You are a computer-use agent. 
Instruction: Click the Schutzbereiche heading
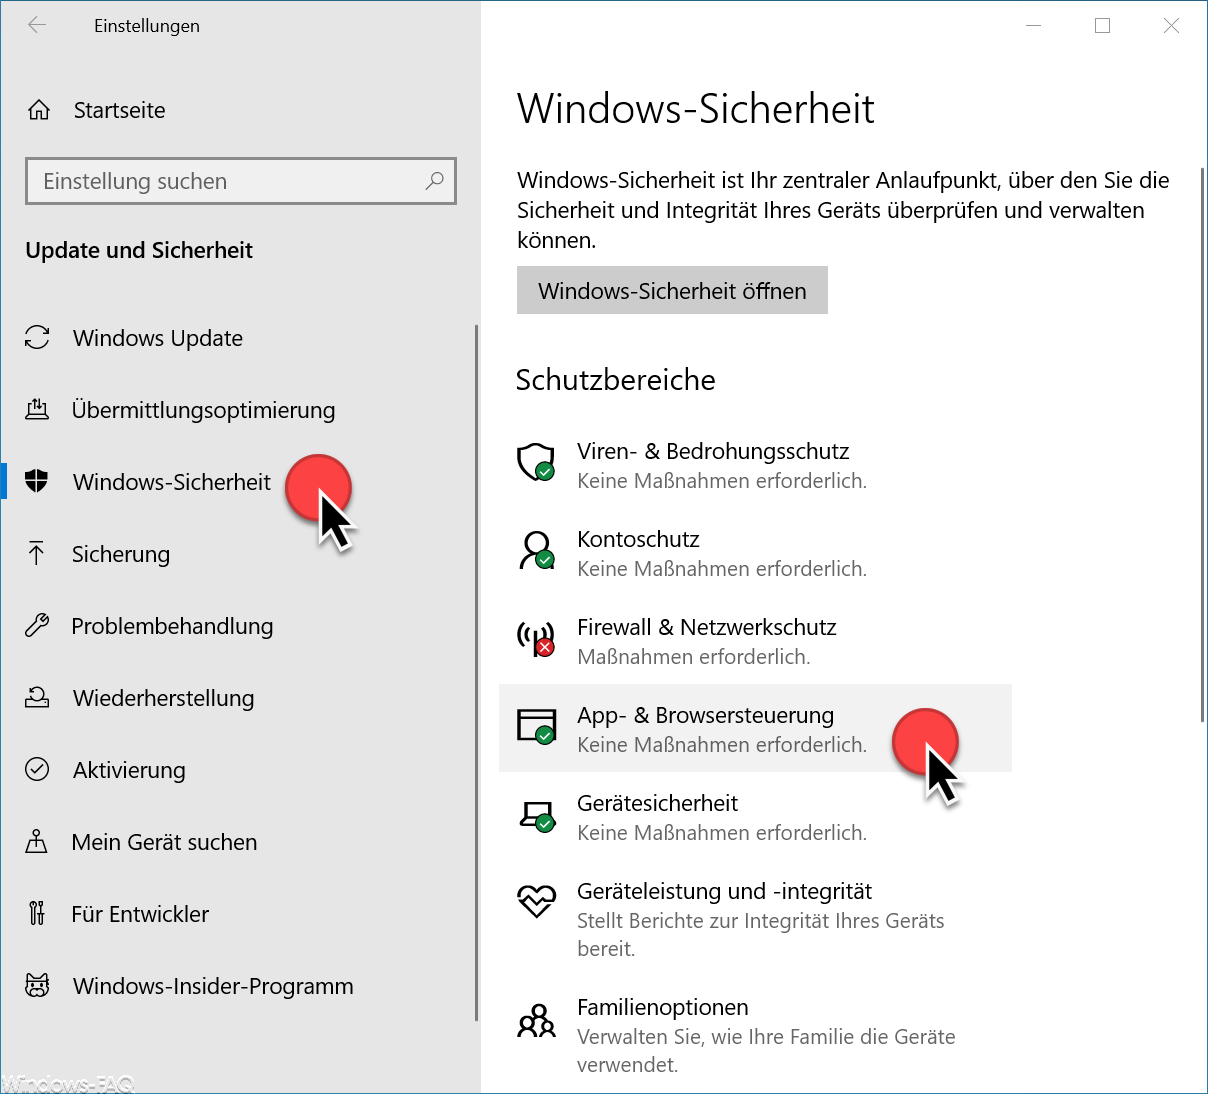616,380
